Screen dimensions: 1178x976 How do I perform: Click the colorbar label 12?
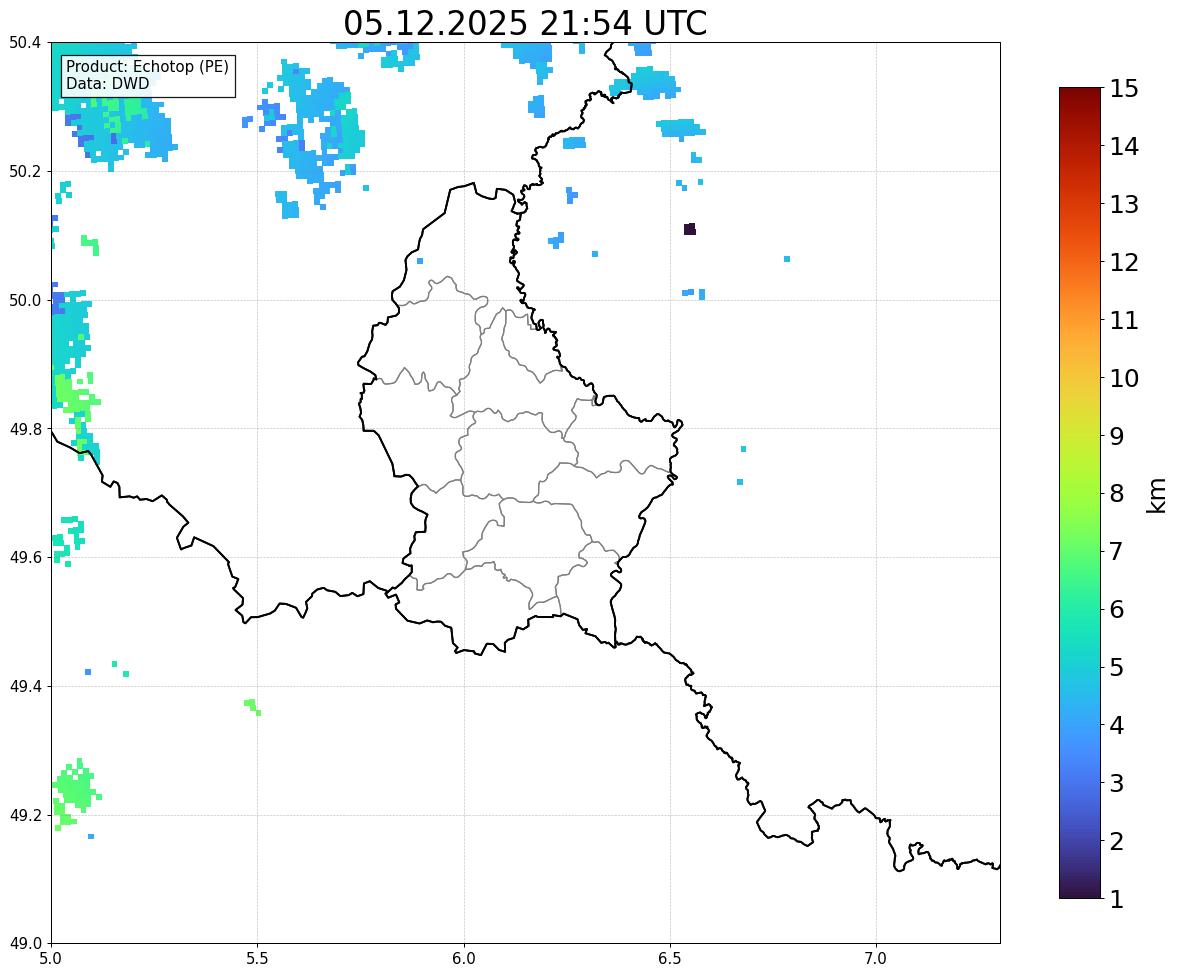(x=1124, y=262)
